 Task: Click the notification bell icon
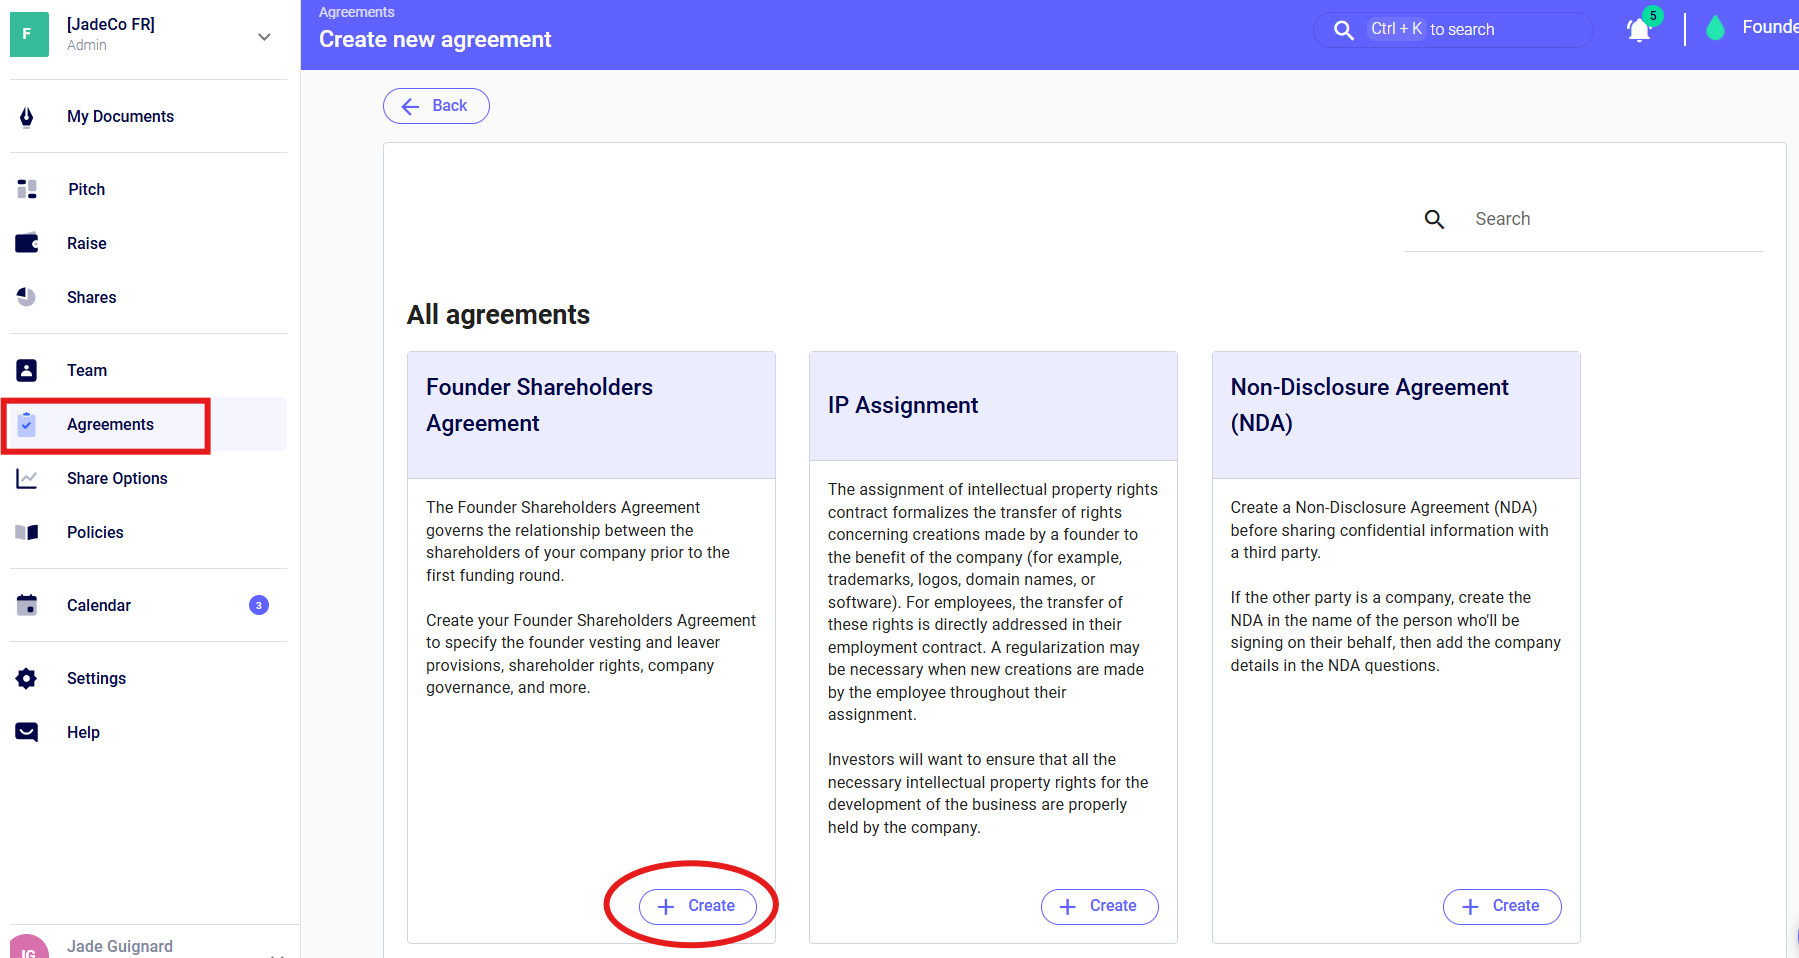(x=1638, y=30)
